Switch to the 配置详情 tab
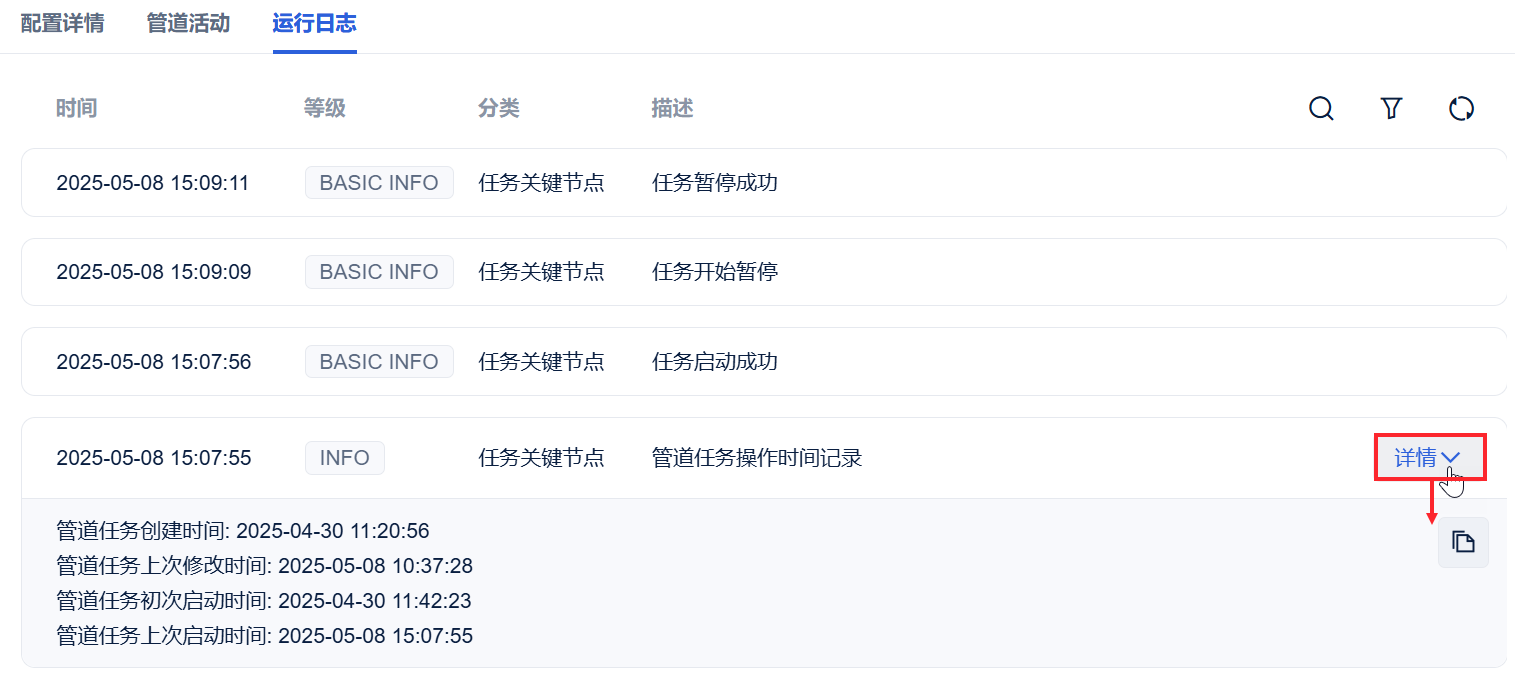The height and width of the screenshot is (679, 1515). (x=62, y=23)
